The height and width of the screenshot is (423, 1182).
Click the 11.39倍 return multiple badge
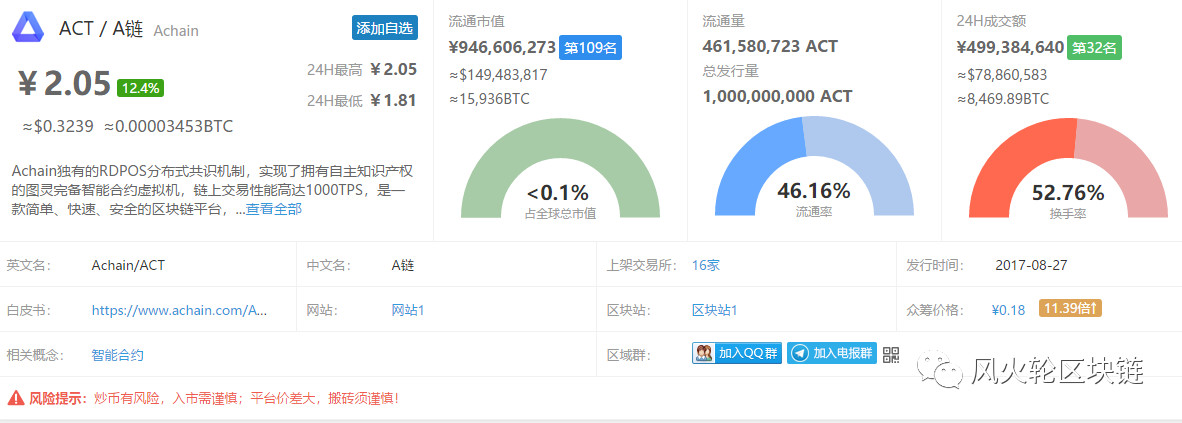(1070, 309)
